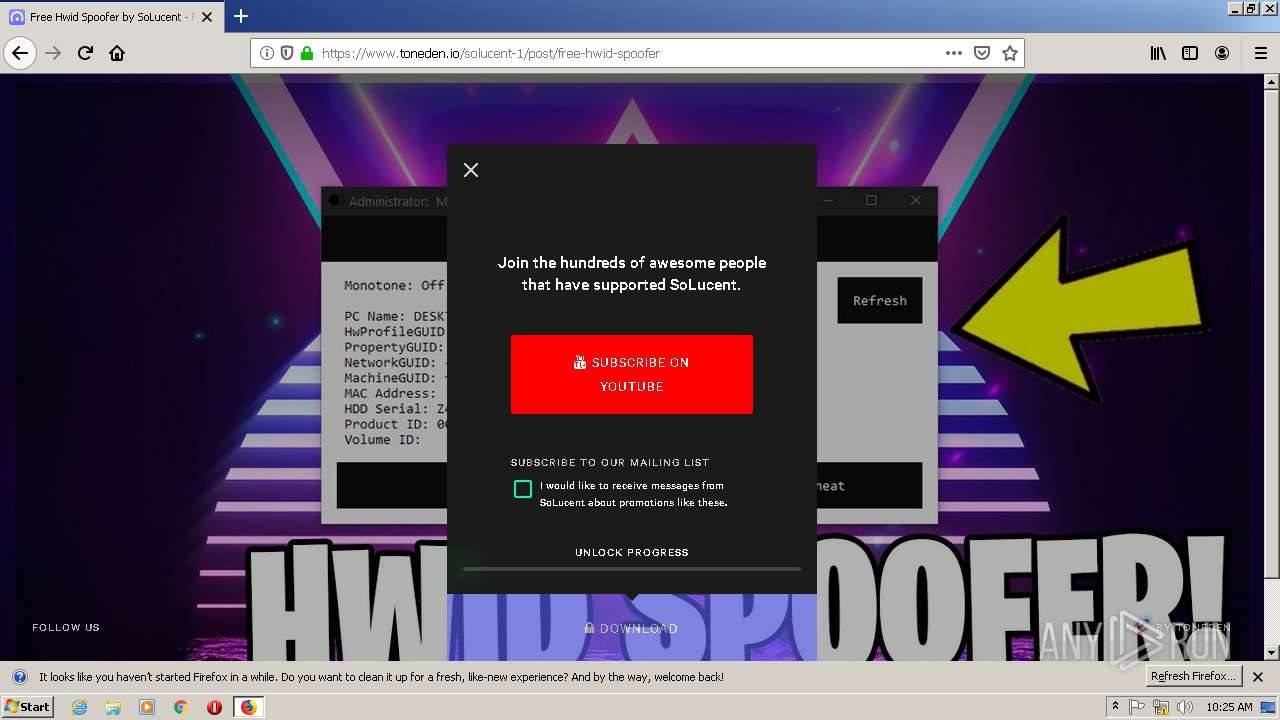
Task: Toggle the sidebar view icon
Action: point(1190,53)
